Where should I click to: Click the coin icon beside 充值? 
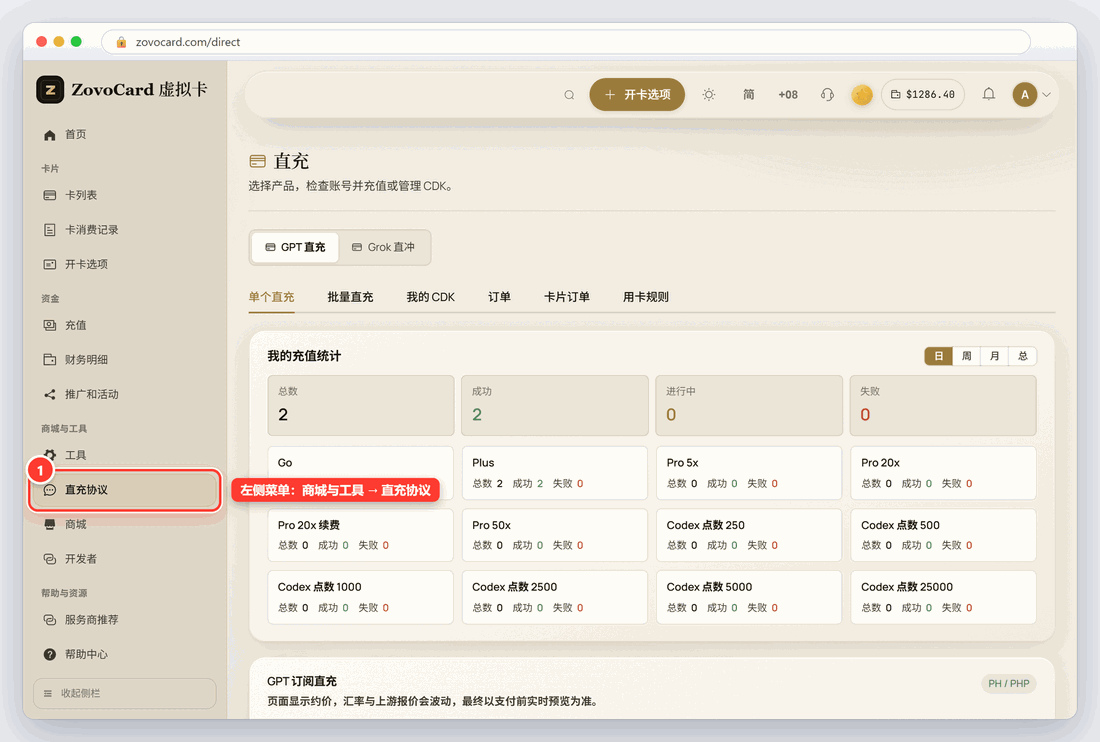click(x=50, y=325)
